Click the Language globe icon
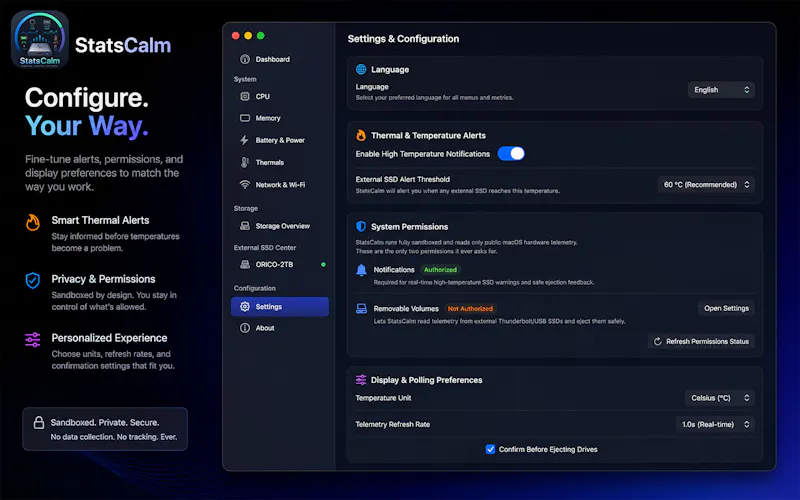 (x=361, y=69)
